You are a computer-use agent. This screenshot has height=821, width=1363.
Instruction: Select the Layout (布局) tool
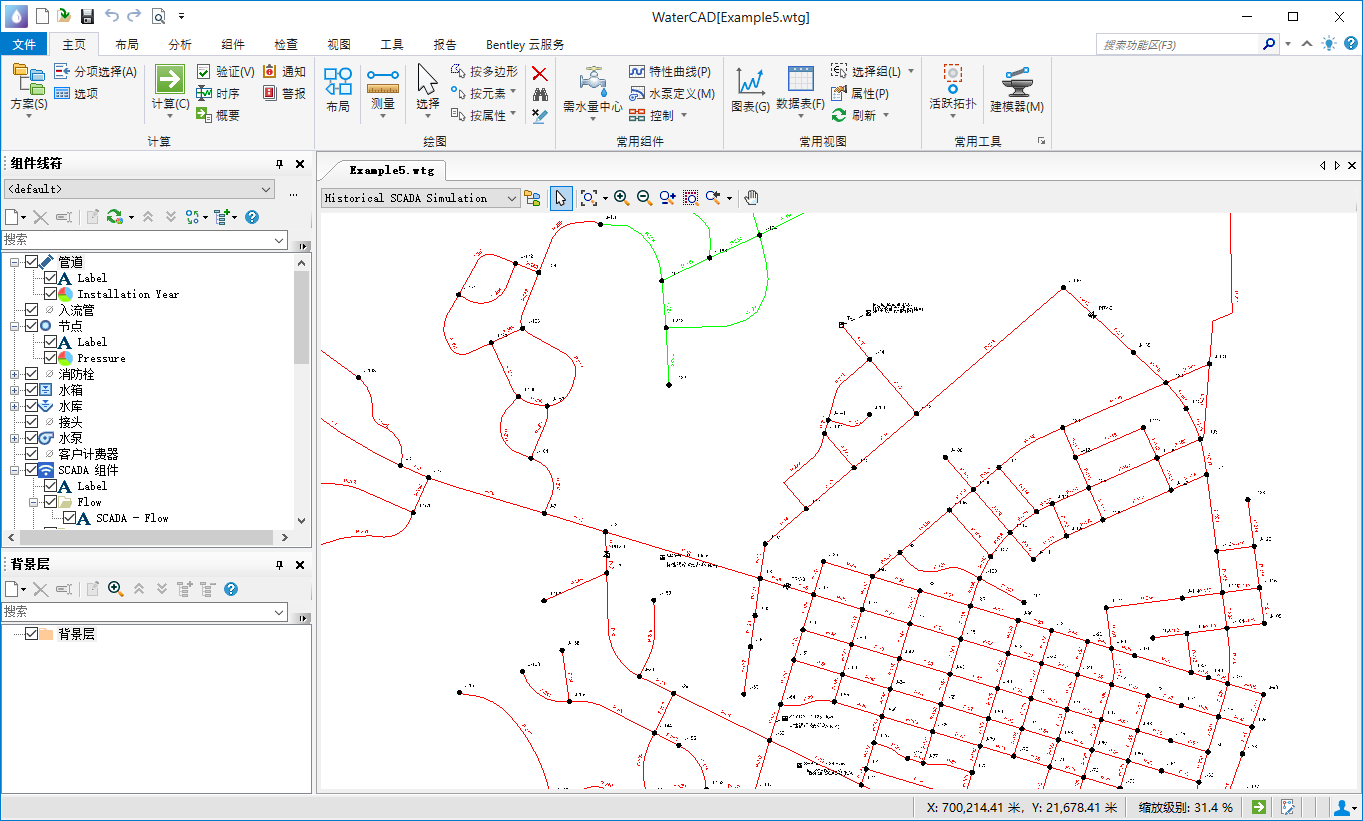338,89
